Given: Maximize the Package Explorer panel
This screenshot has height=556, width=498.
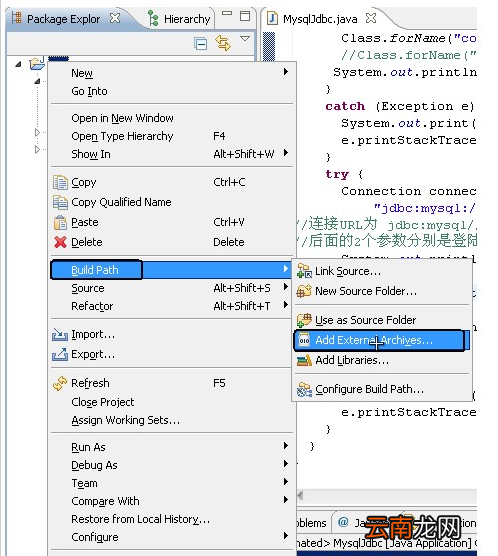Looking at the screenshot, I should point(245,16).
